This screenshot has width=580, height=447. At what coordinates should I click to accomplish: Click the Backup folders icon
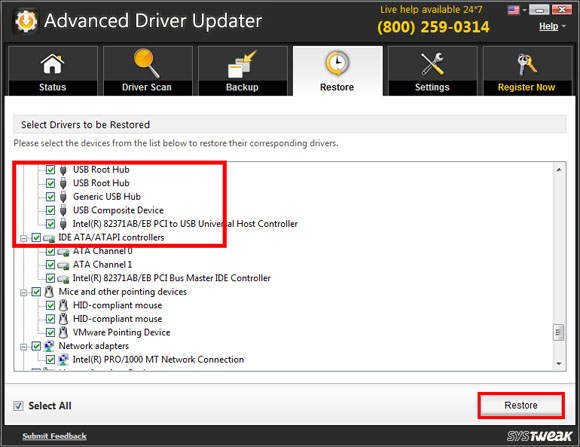(x=242, y=64)
